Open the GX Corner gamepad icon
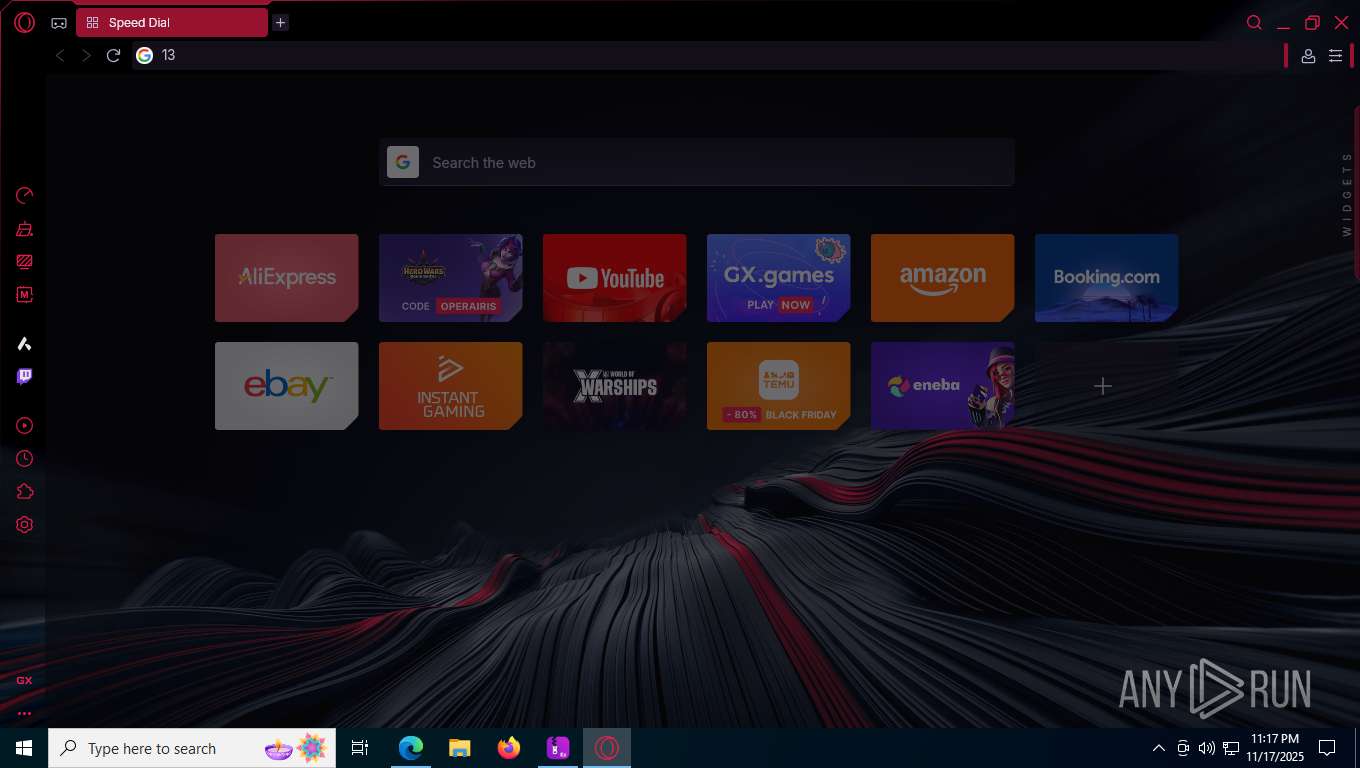 (x=59, y=23)
